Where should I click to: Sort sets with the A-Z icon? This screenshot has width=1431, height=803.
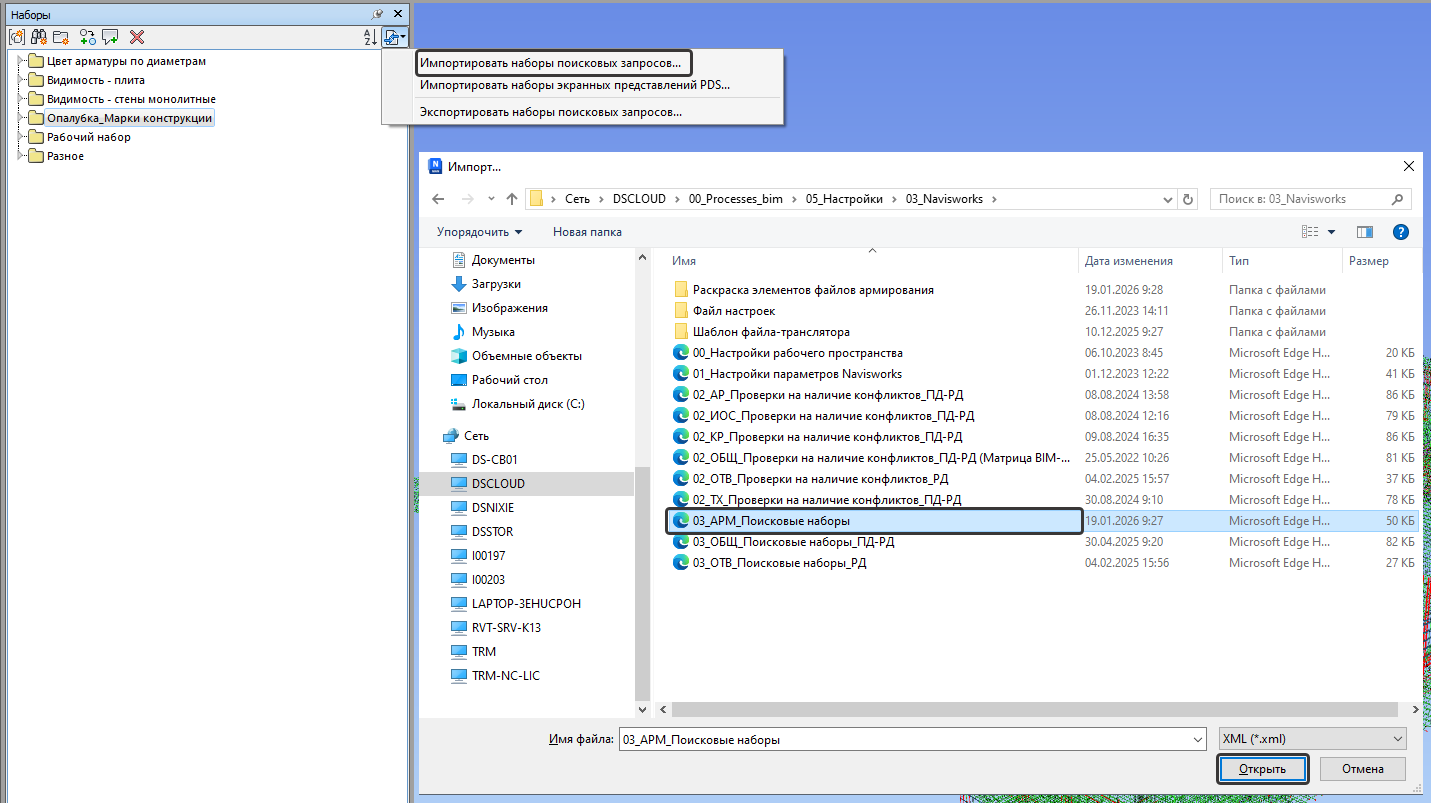tap(370, 37)
